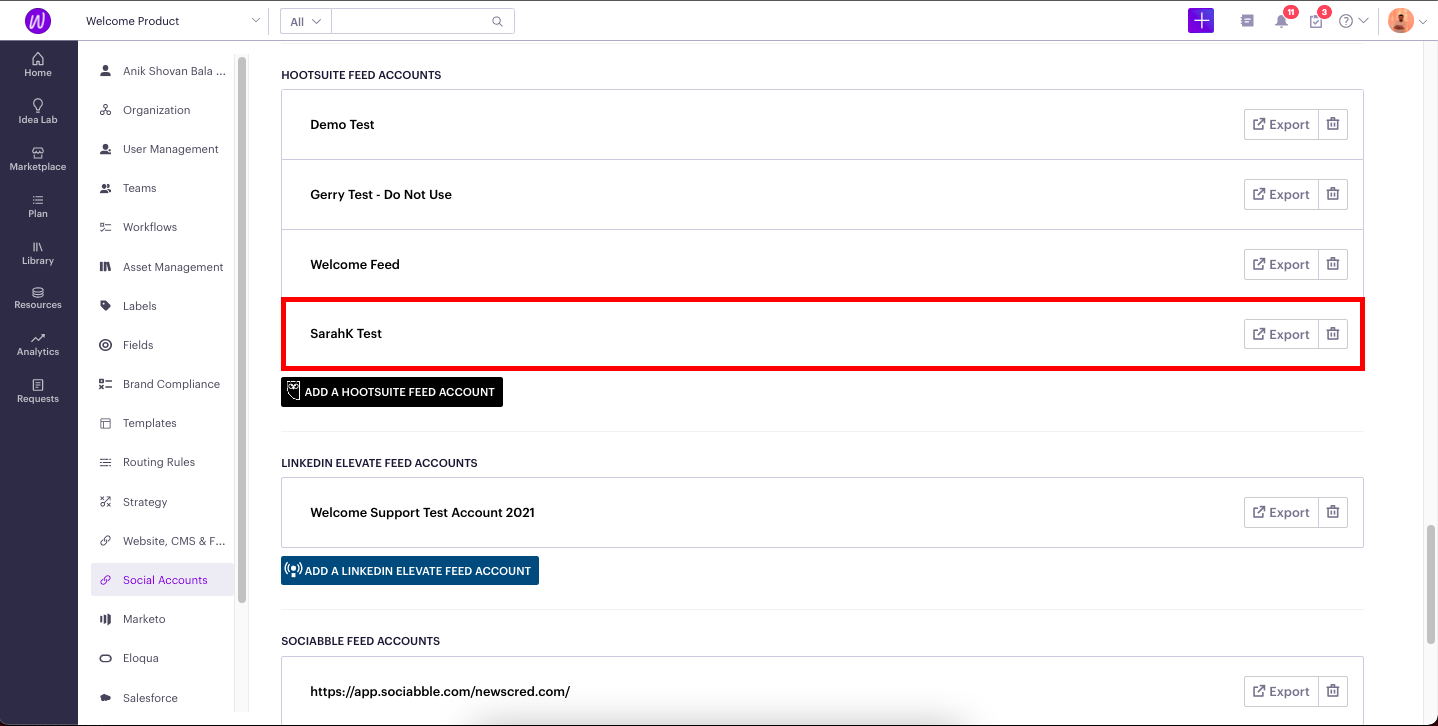Click the search magnifier icon
The width and height of the screenshot is (1438, 726).
click(x=498, y=21)
